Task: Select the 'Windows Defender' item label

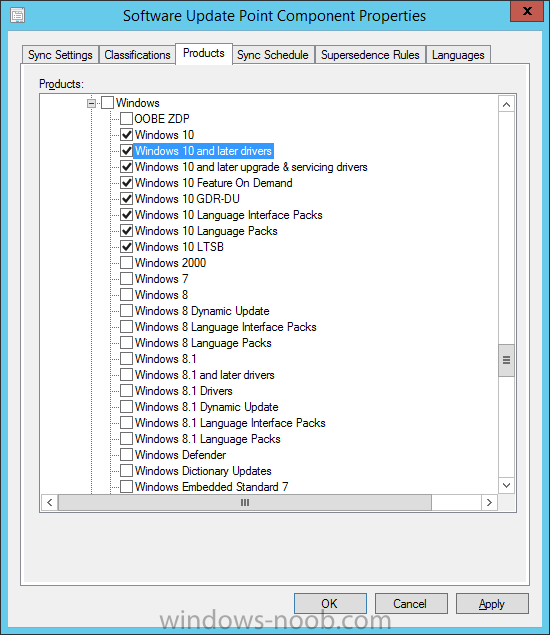Action: tap(180, 455)
